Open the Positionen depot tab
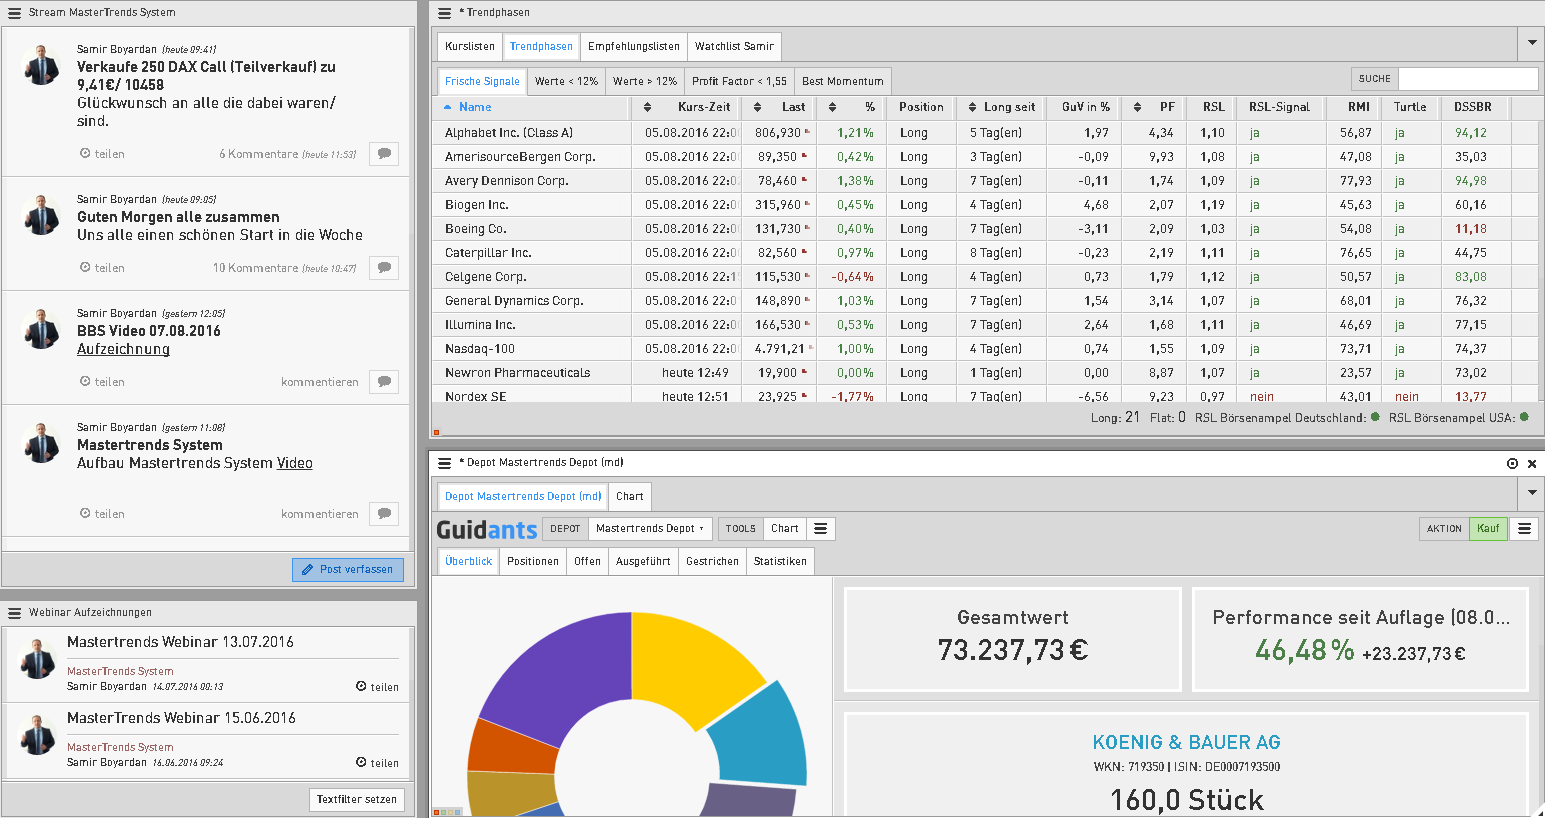The height and width of the screenshot is (818, 1545). tap(533, 561)
